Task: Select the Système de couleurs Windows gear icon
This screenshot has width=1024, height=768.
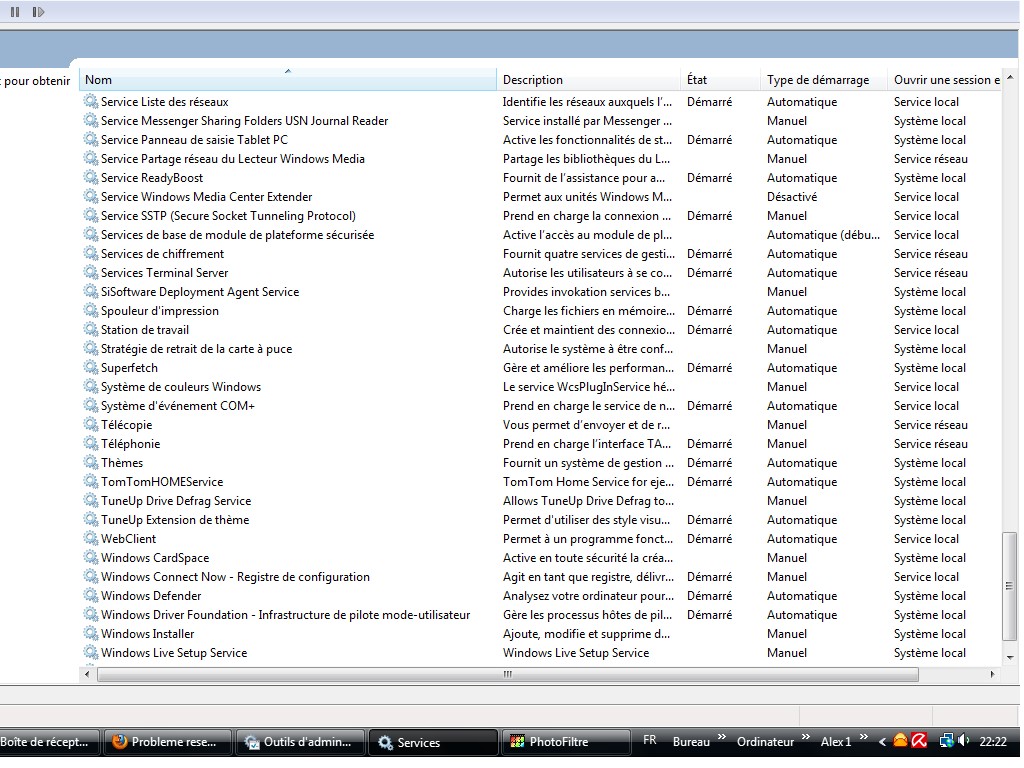Action: click(x=90, y=386)
